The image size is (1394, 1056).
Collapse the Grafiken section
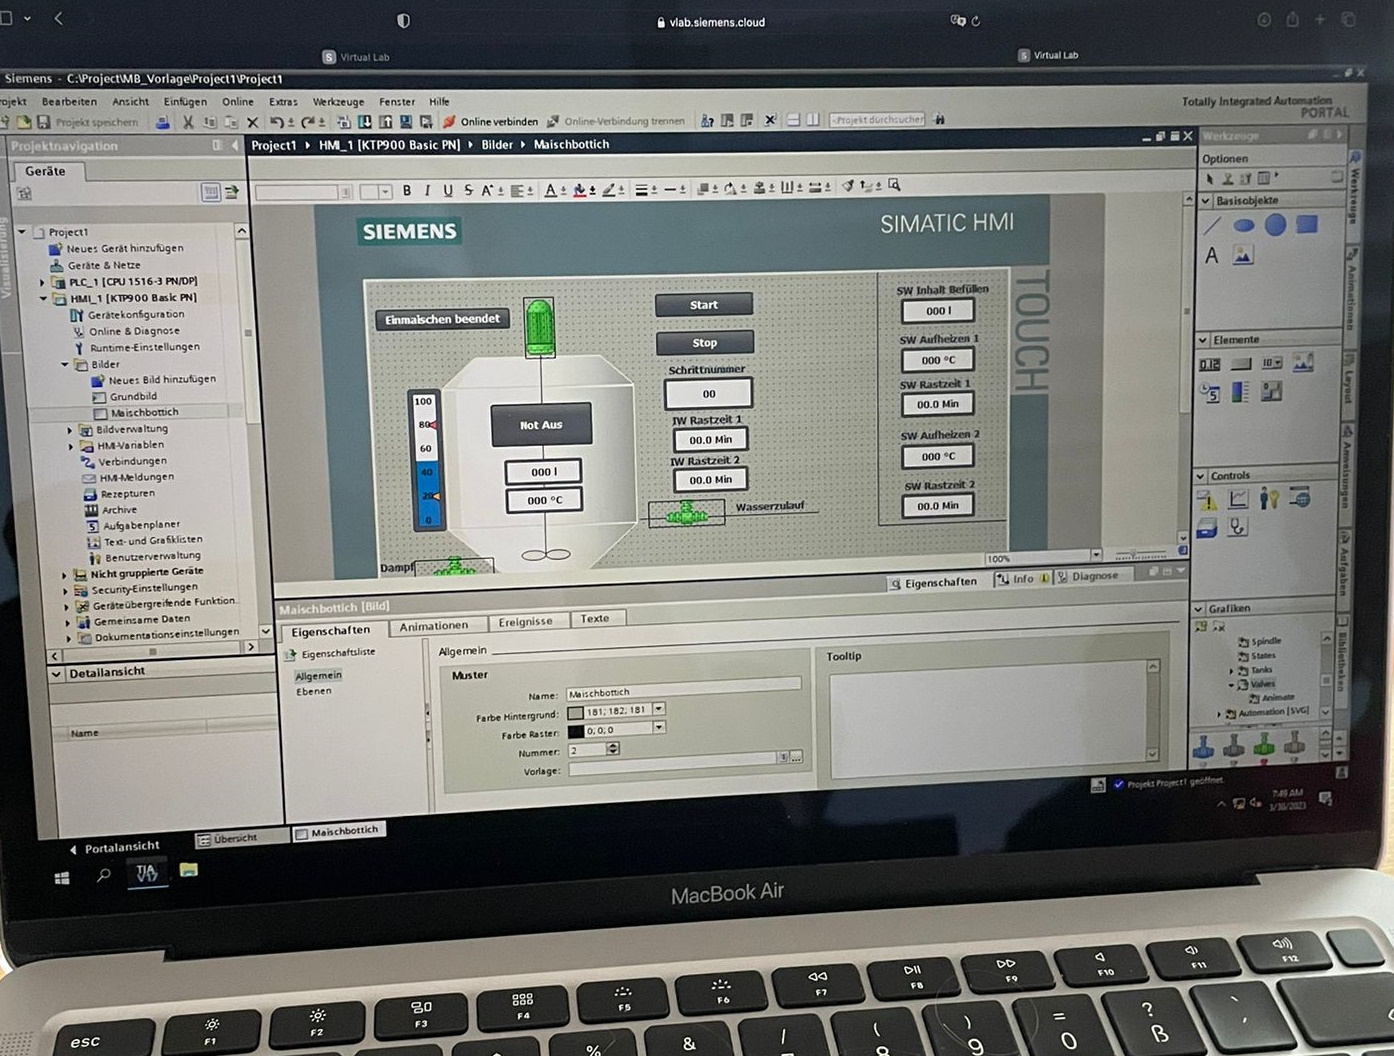coord(1199,608)
